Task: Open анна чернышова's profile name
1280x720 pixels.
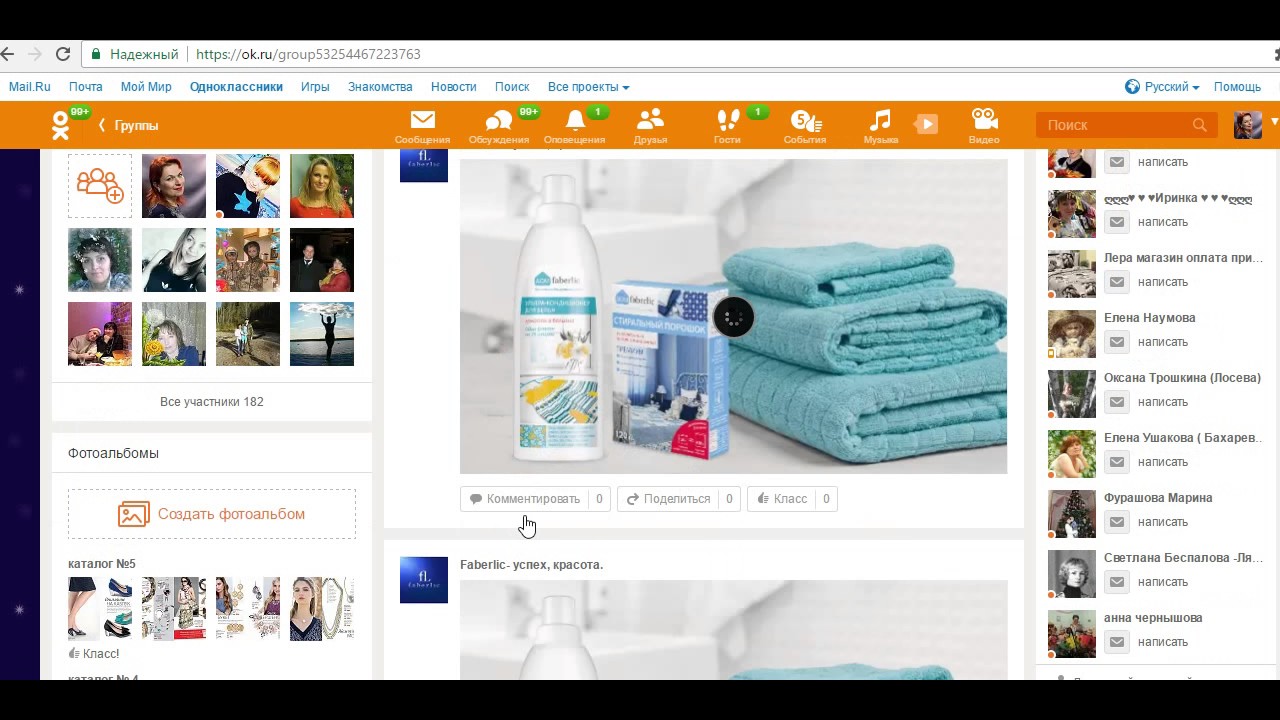Action: (x=1153, y=618)
